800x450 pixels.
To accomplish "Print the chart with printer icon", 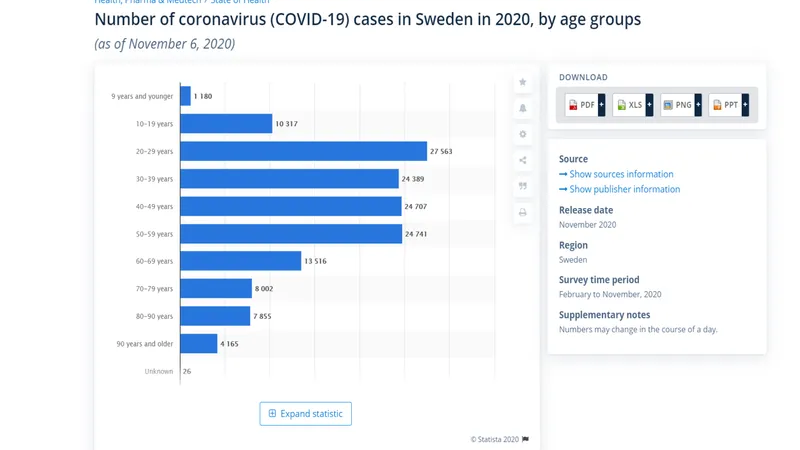I will pos(522,213).
